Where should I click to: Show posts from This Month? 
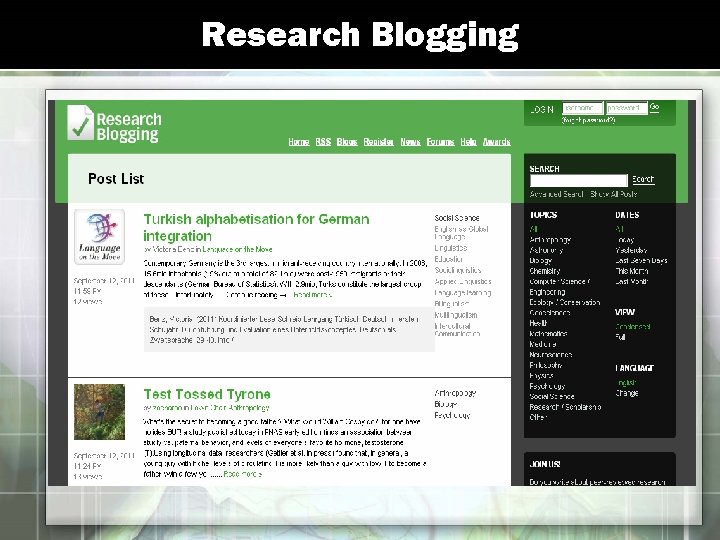[x=632, y=271]
